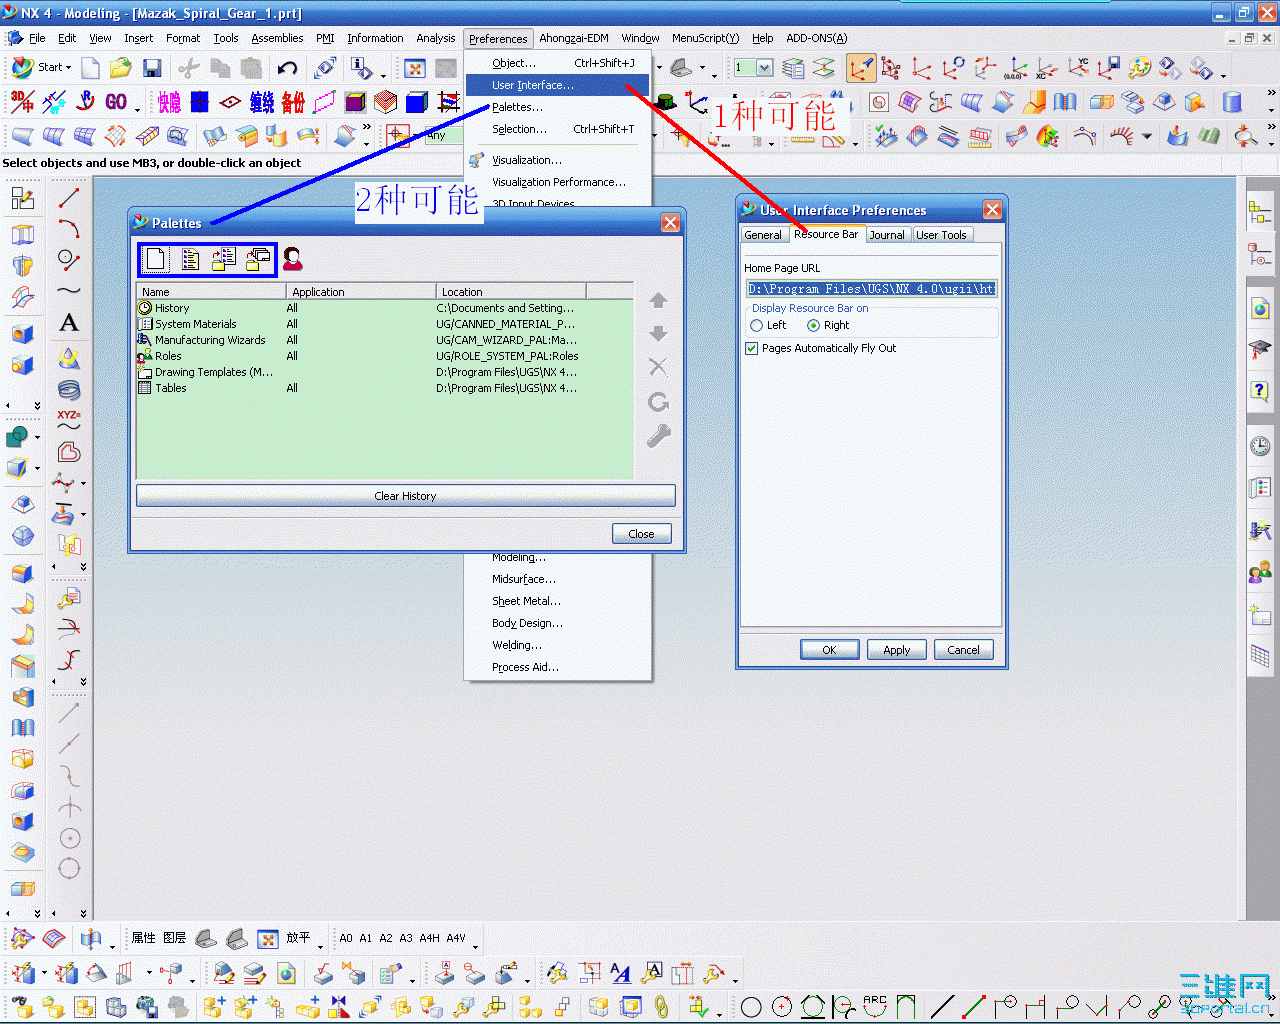The width and height of the screenshot is (1280, 1024).
Task: Choose Welding... in Preferences menu
Action: click(558, 645)
